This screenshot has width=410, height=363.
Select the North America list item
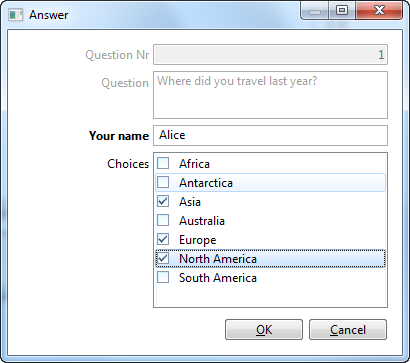tap(270, 259)
